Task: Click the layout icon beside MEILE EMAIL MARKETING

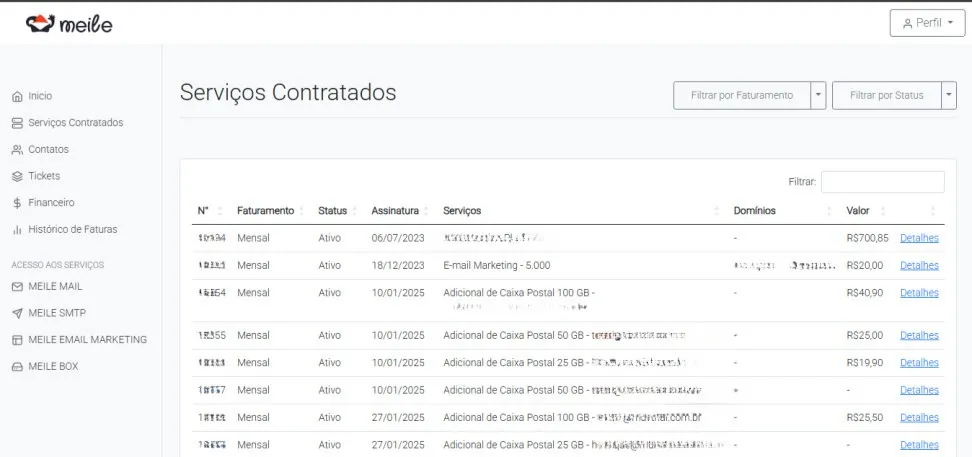Action: 17,340
